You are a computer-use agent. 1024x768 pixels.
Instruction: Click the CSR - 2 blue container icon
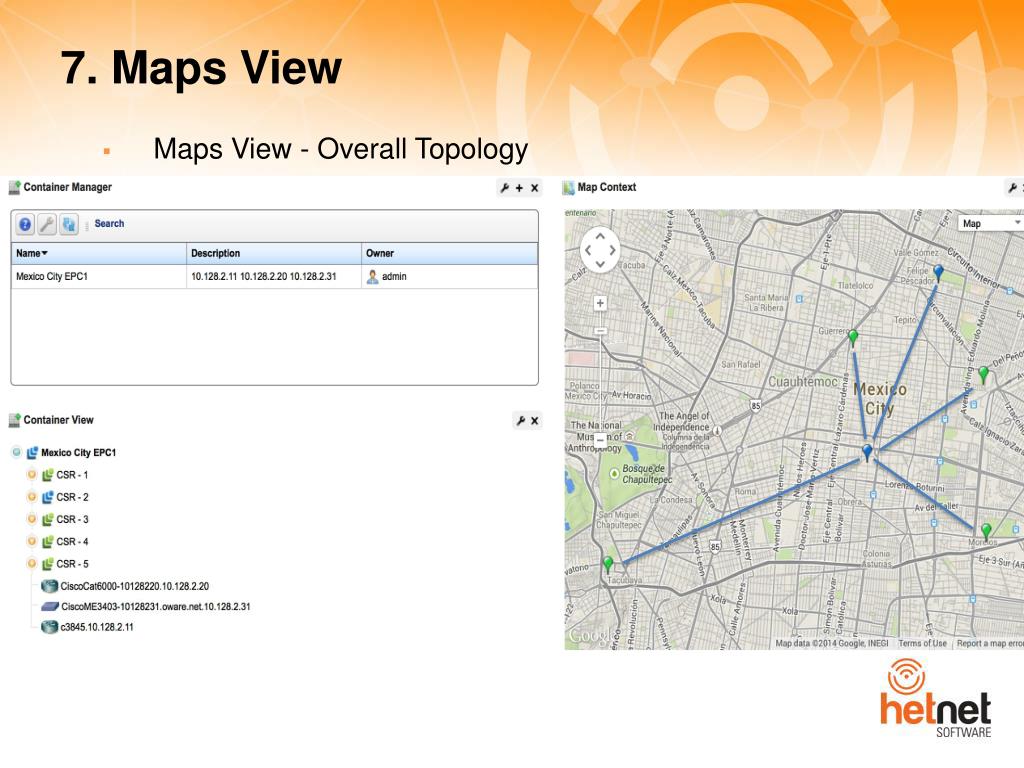pos(48,497)
